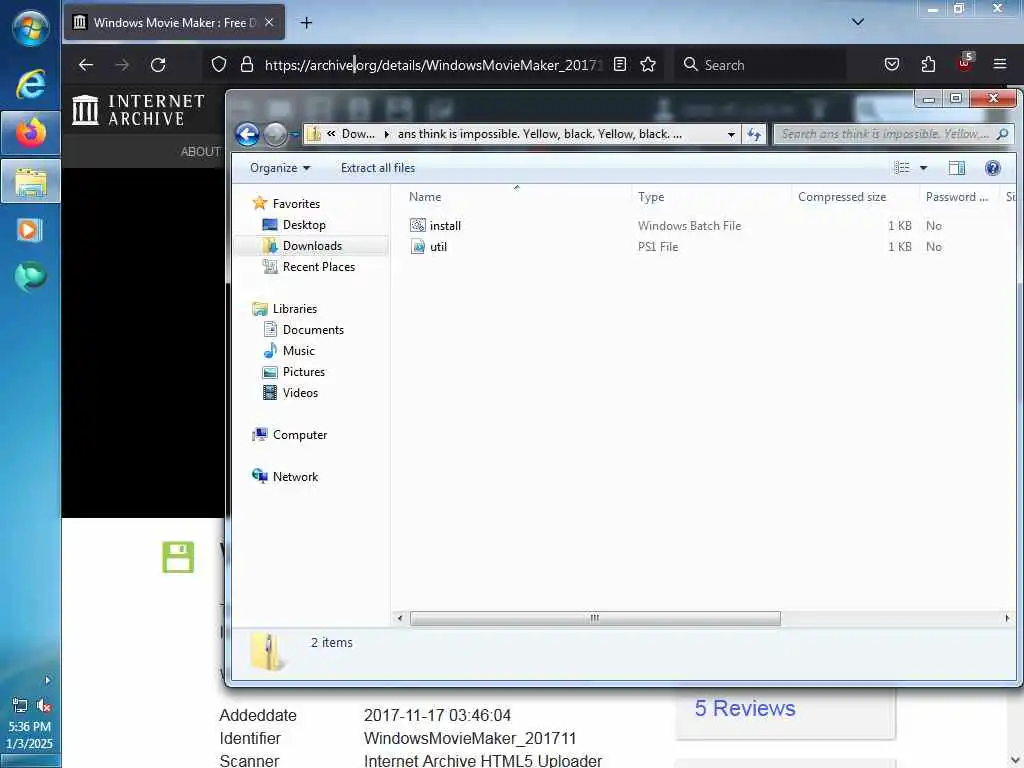The image size is (1024, 768).
Task: Open Explorer help
Action: coord(992,168)
